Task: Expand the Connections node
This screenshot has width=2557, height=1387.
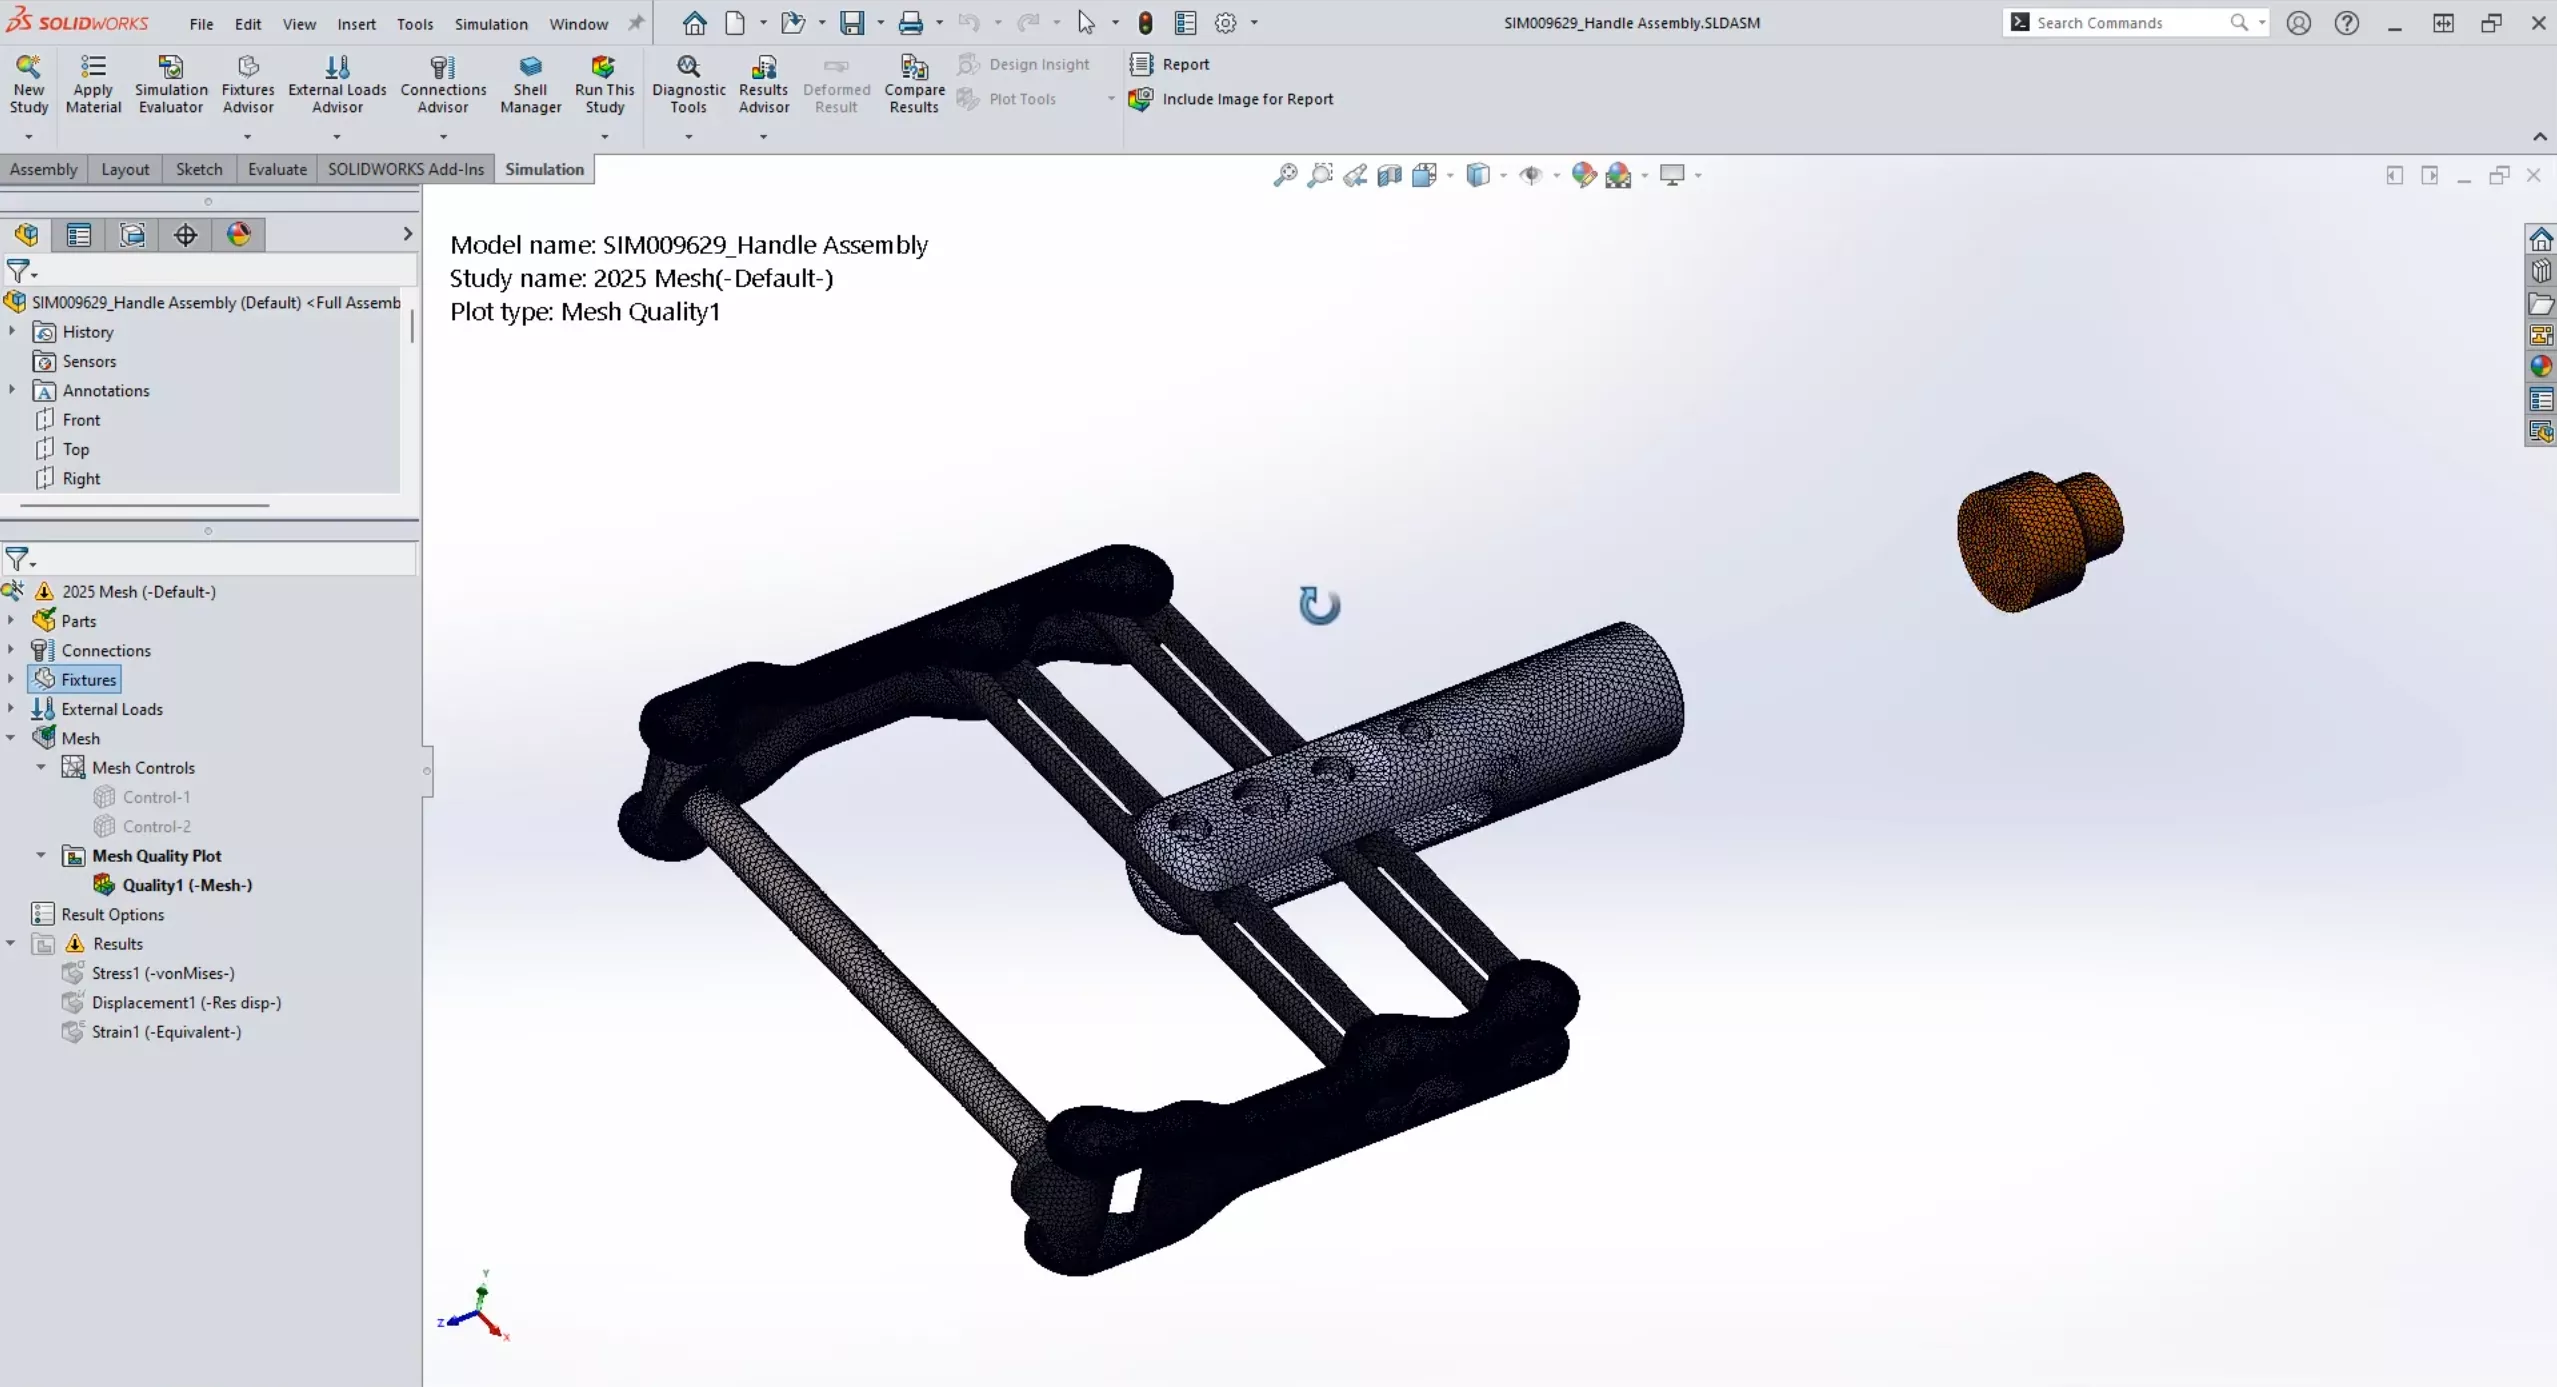Action: [11, 650]
